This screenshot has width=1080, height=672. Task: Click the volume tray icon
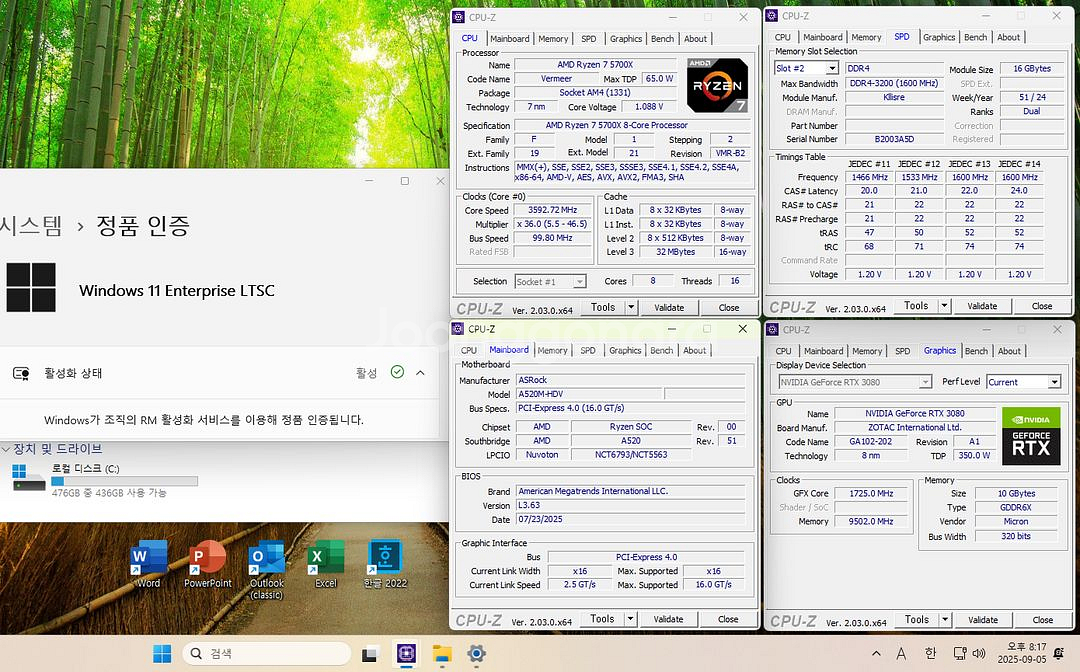click(x=979, y=653)
